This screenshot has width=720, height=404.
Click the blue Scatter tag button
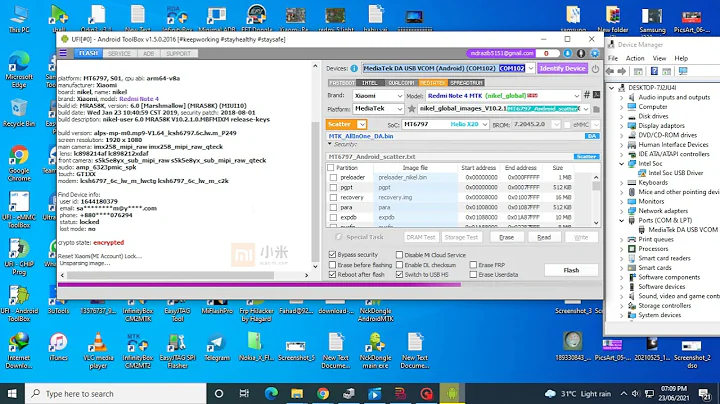point(586,157)
